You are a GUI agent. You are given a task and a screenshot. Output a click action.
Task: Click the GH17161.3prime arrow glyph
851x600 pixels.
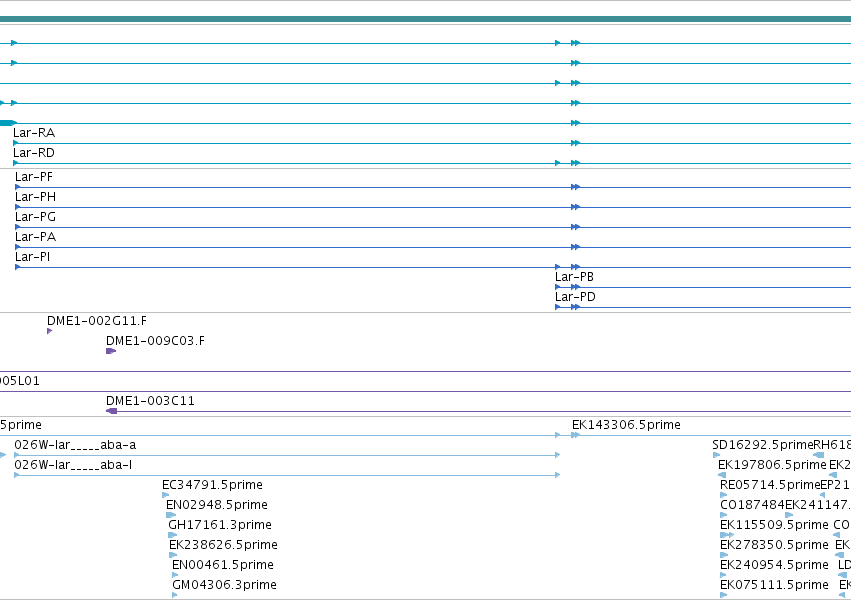pos(173,535)
